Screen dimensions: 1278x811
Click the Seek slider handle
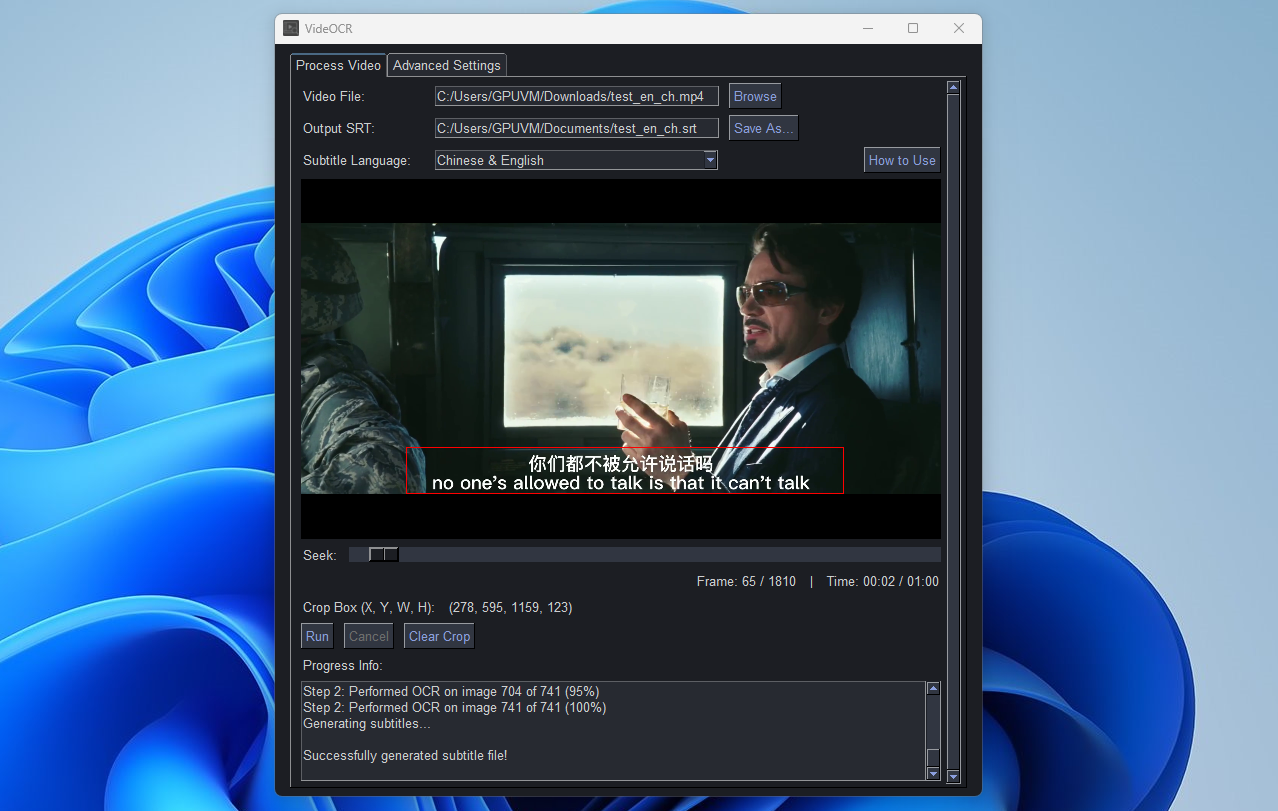pyautogui.click(x=383, y=555)
